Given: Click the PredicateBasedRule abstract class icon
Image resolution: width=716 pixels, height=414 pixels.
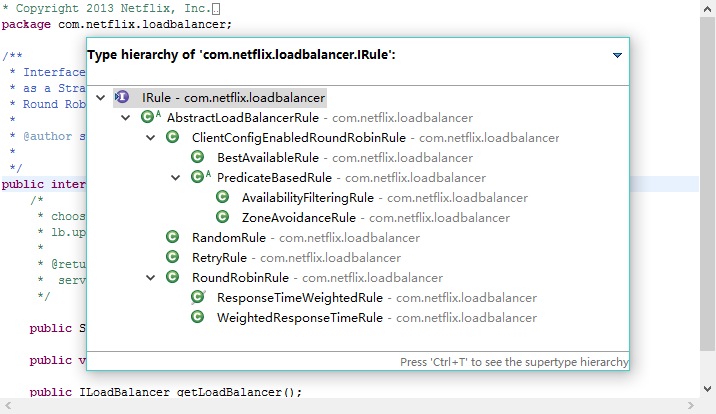Looking at the screenshot, I should point(201,177).
